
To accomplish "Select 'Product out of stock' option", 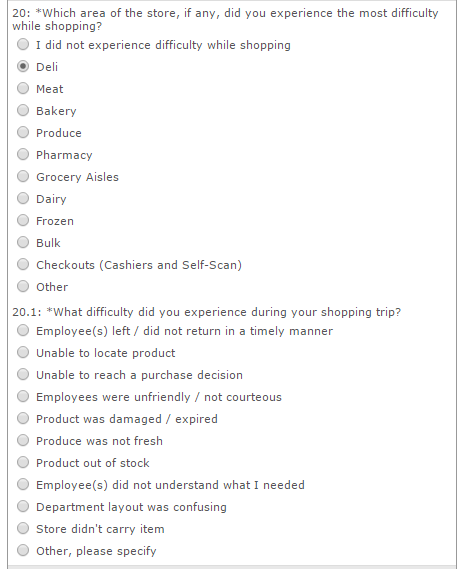I will (23, 462).
